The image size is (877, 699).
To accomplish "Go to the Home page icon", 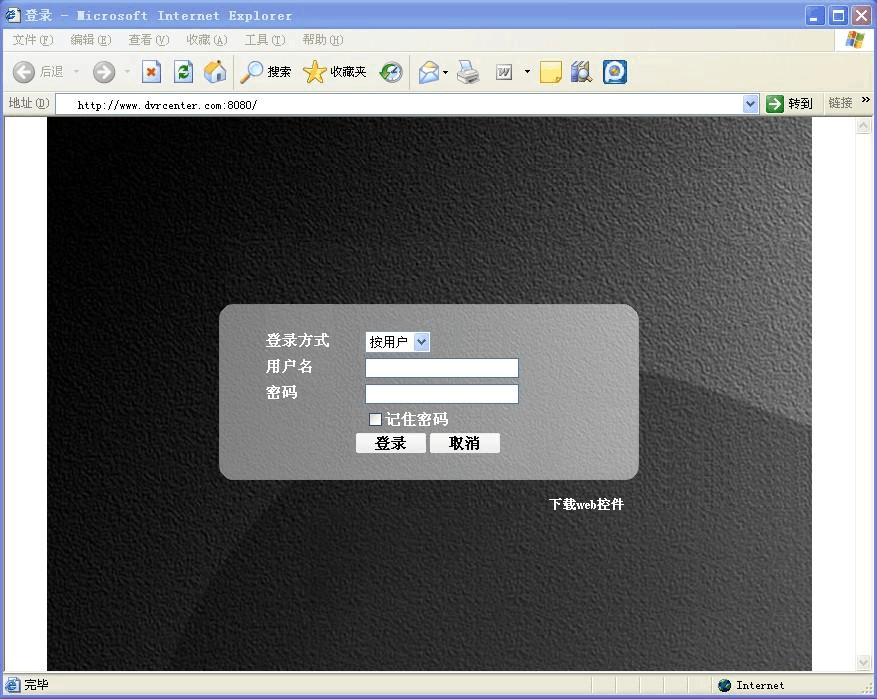I will (214, 72).
